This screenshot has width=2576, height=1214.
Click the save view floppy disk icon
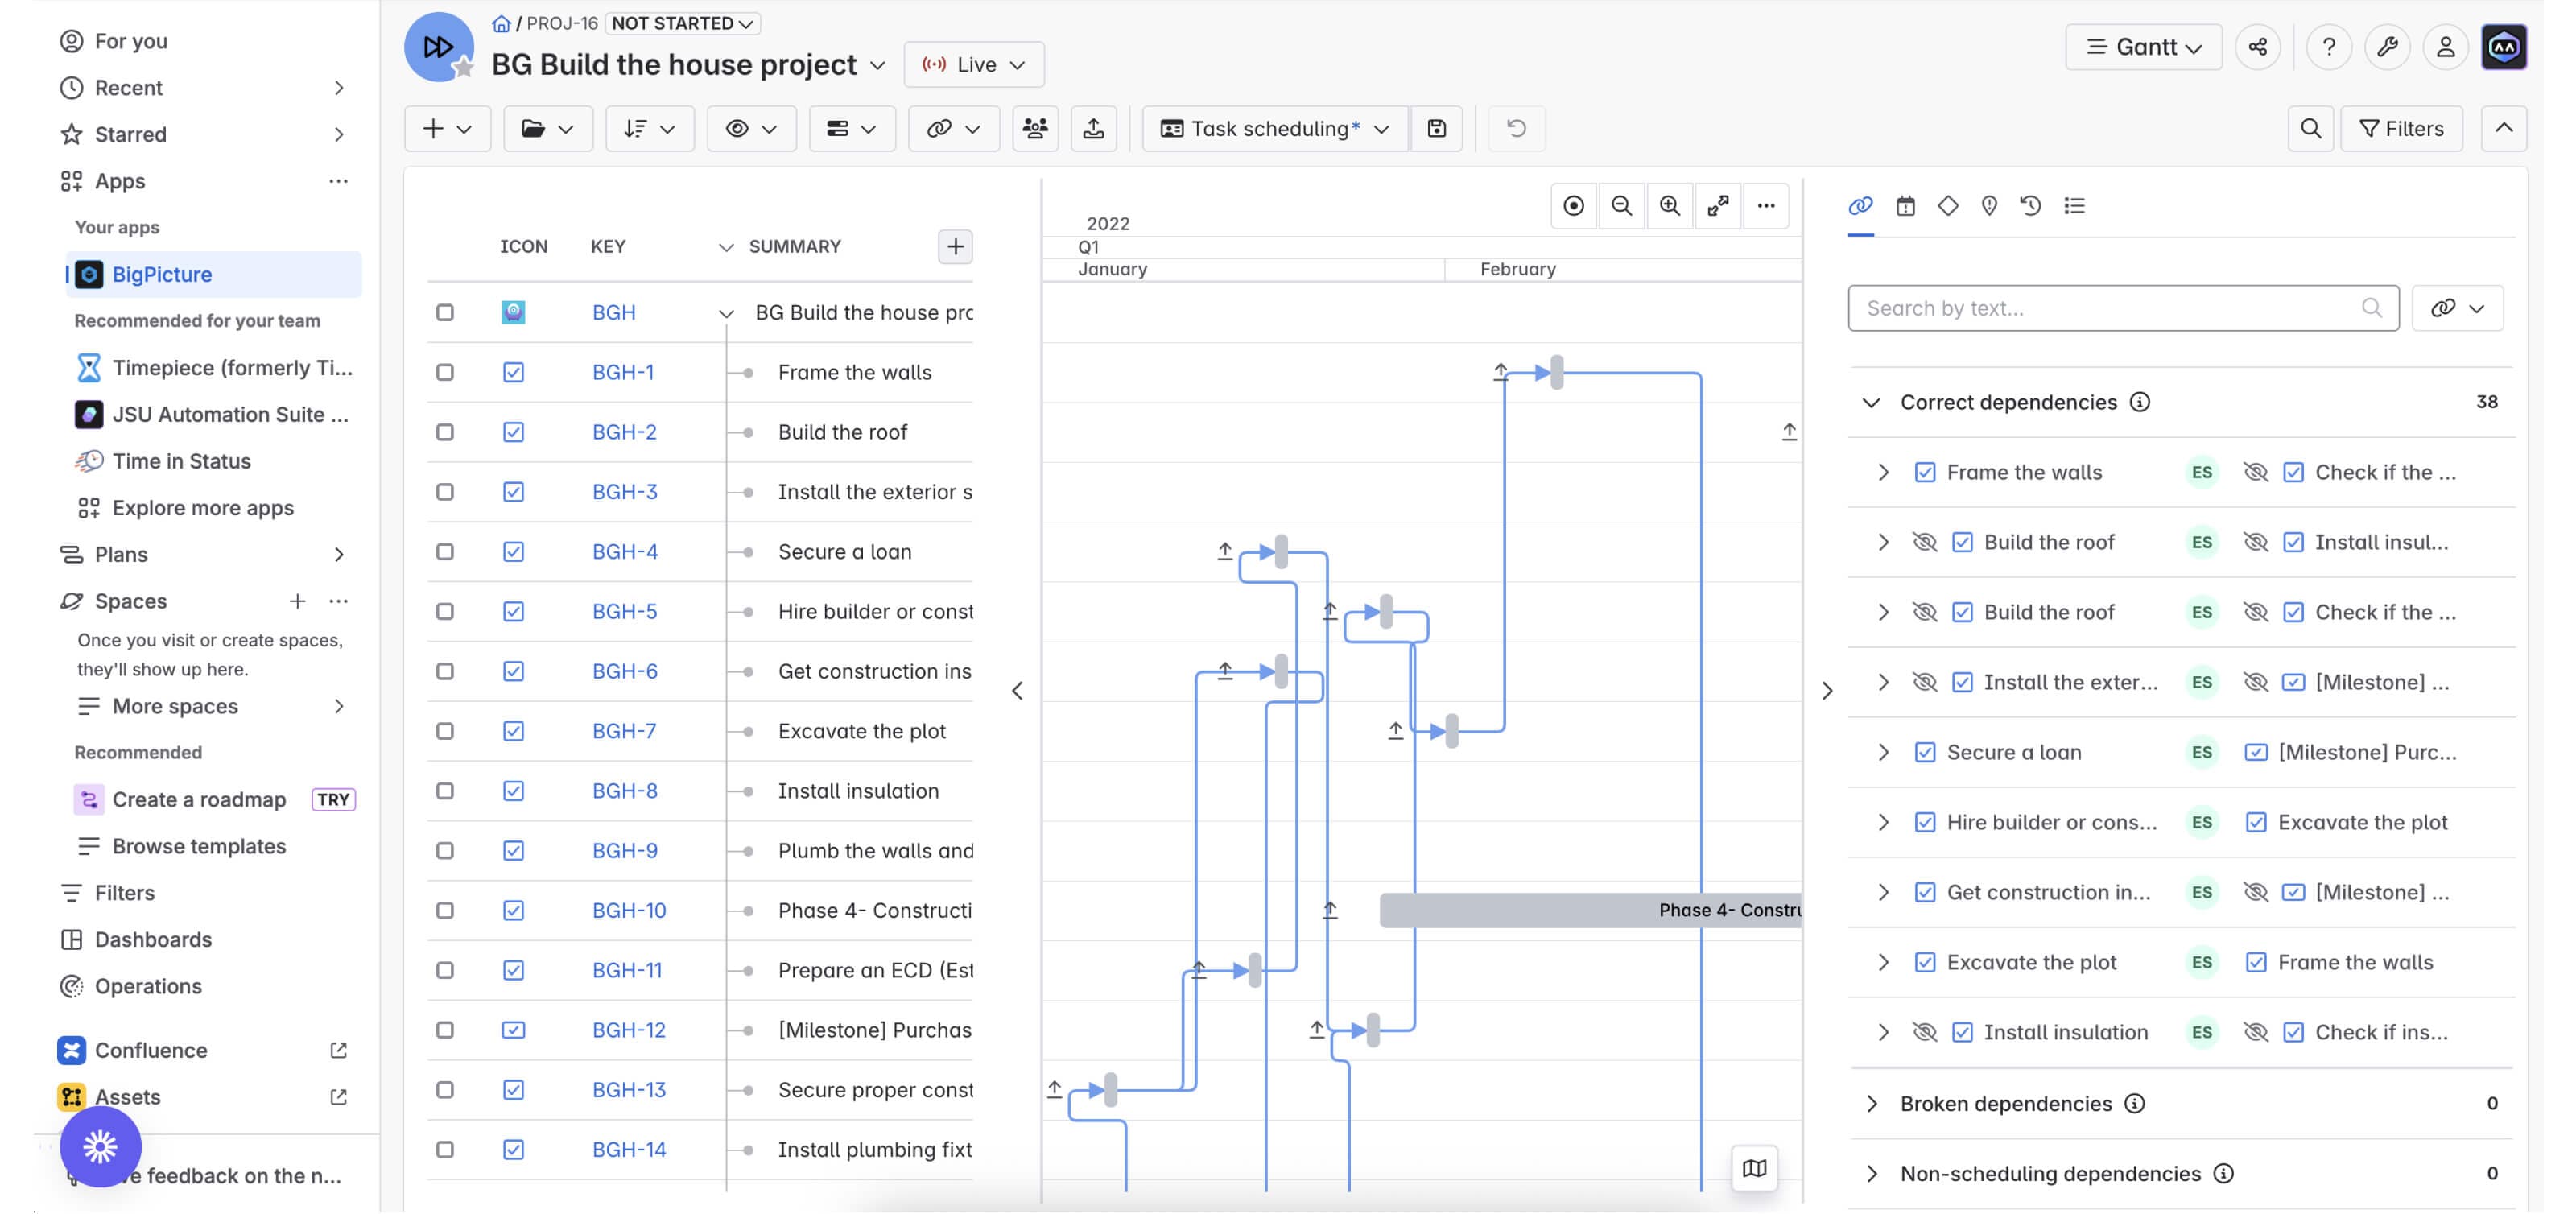[1436, 128]
